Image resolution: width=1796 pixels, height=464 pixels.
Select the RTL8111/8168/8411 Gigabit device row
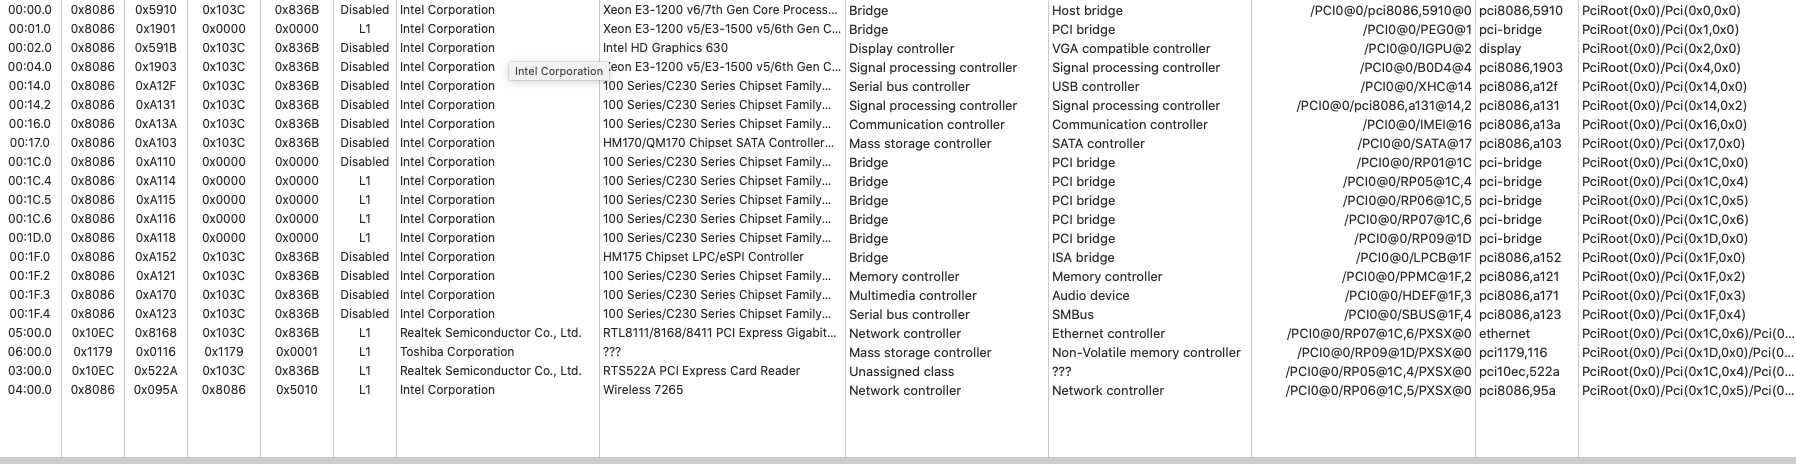tap(720, 333)
